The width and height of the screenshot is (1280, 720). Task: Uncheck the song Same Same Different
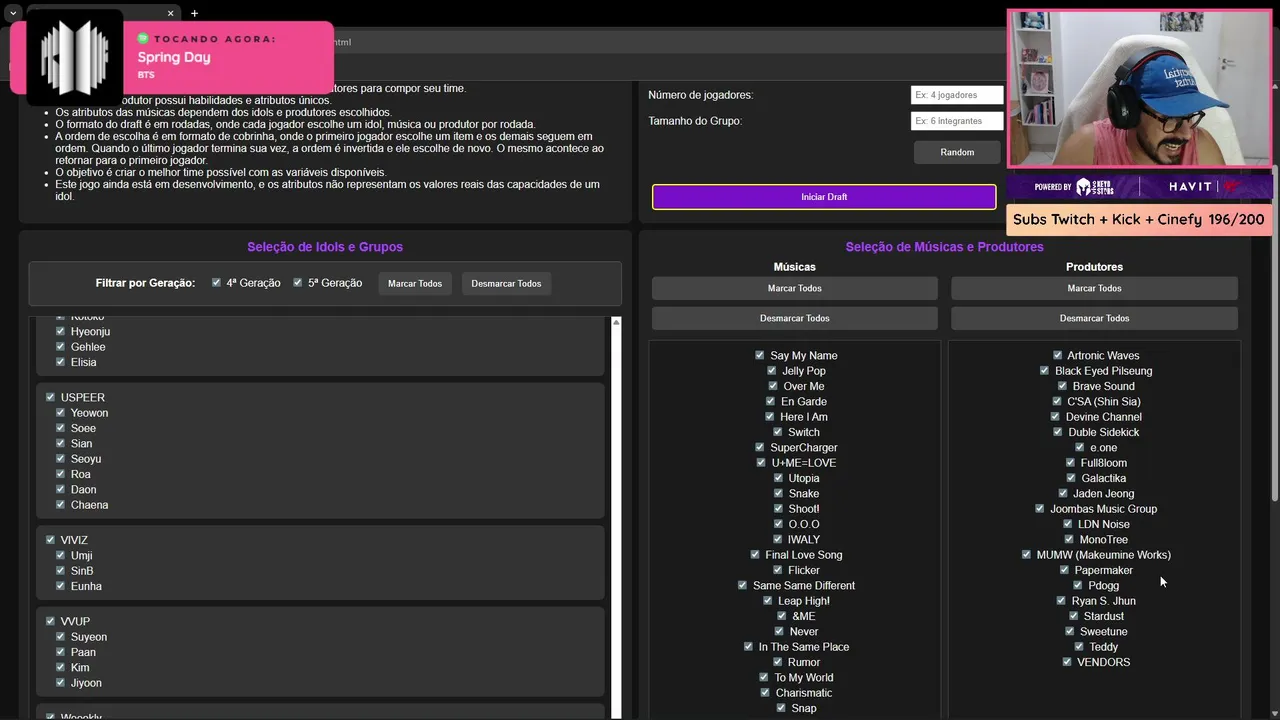743,585
